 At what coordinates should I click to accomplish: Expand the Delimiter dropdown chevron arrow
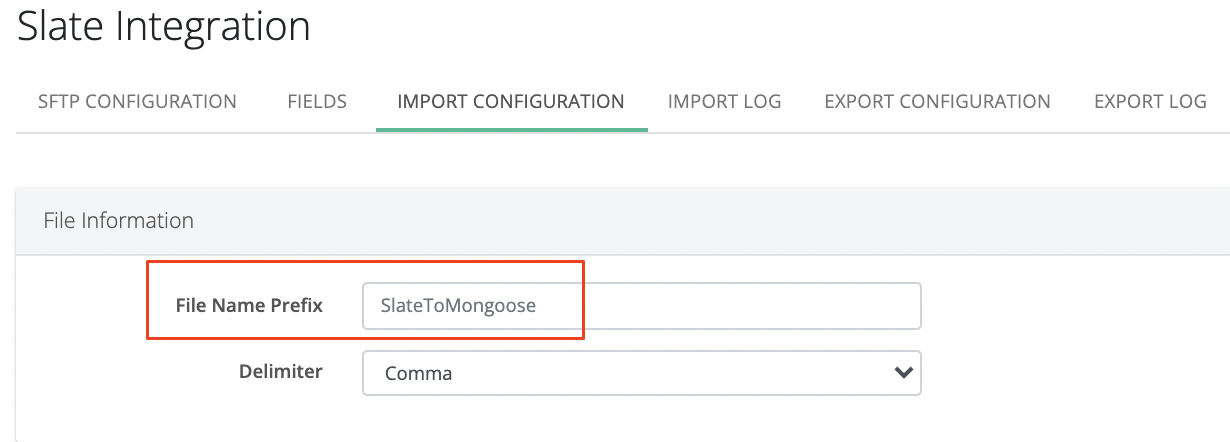pyautogui.click(x=902, y=373)
